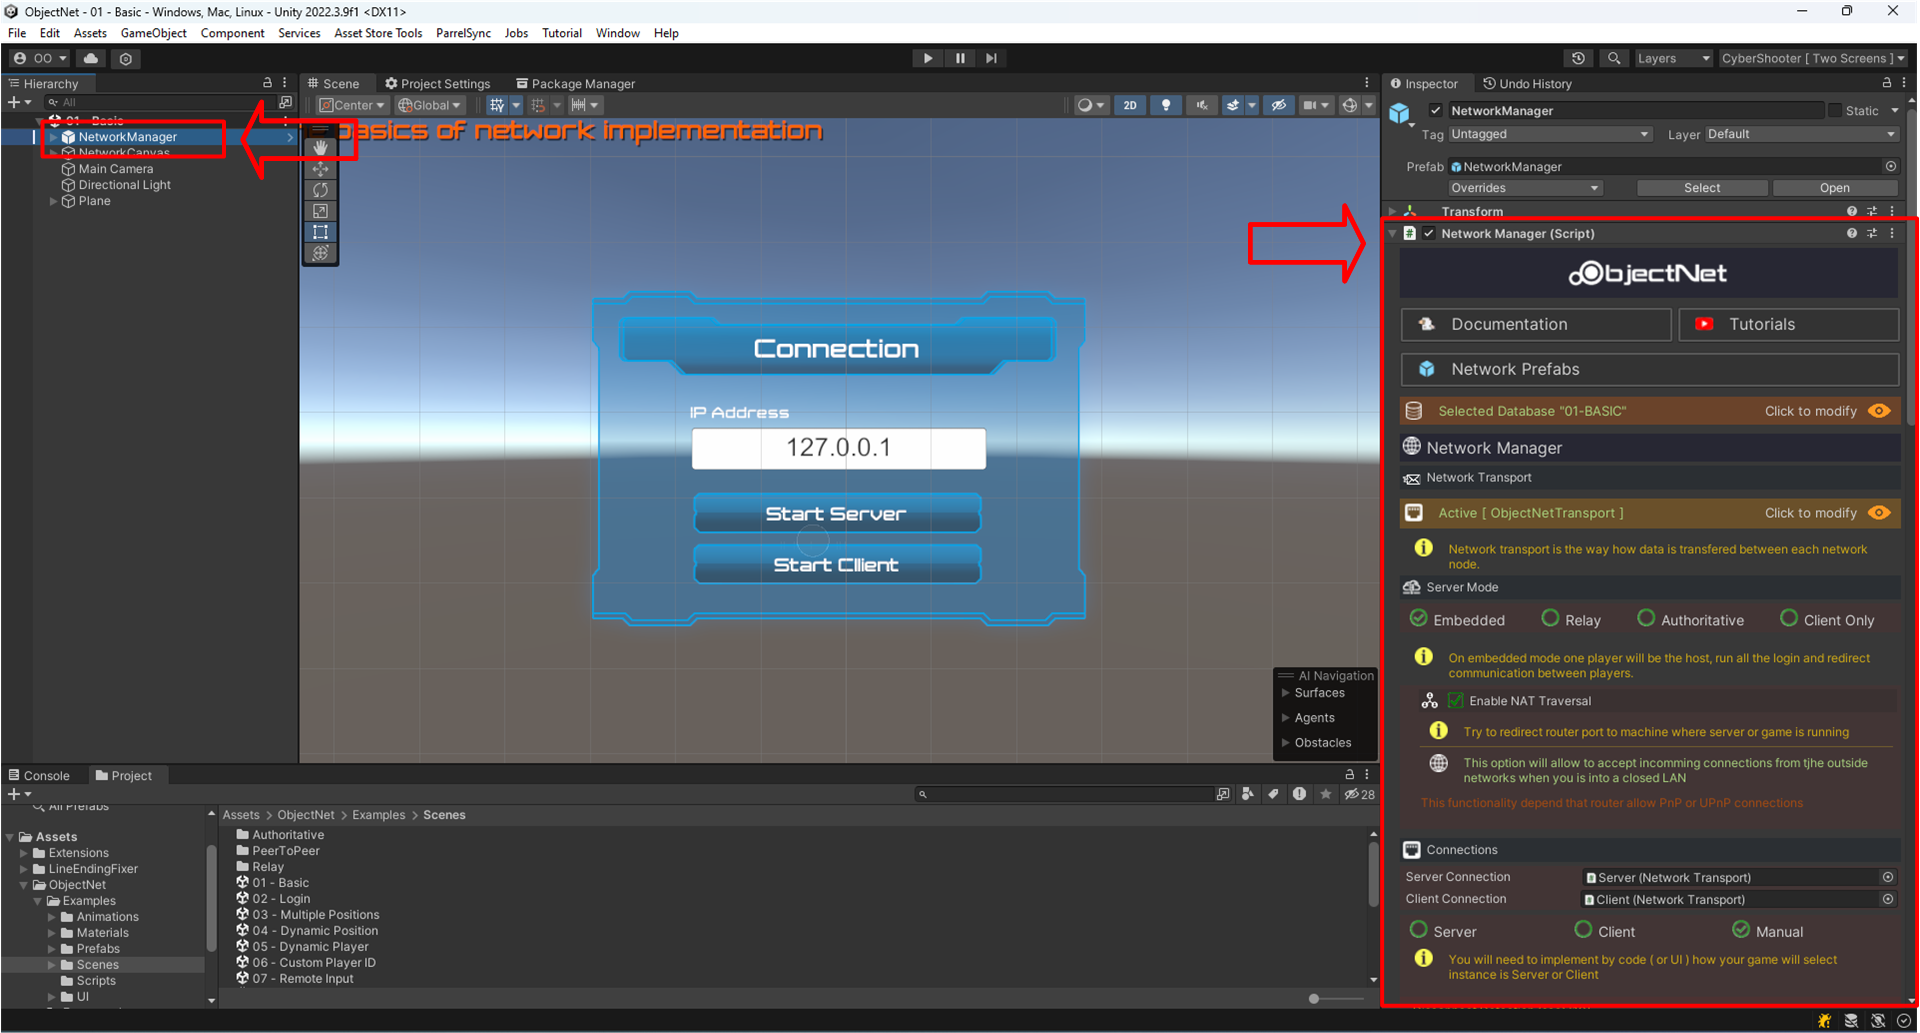Open the Network Prefabs button

point(1650,369)
